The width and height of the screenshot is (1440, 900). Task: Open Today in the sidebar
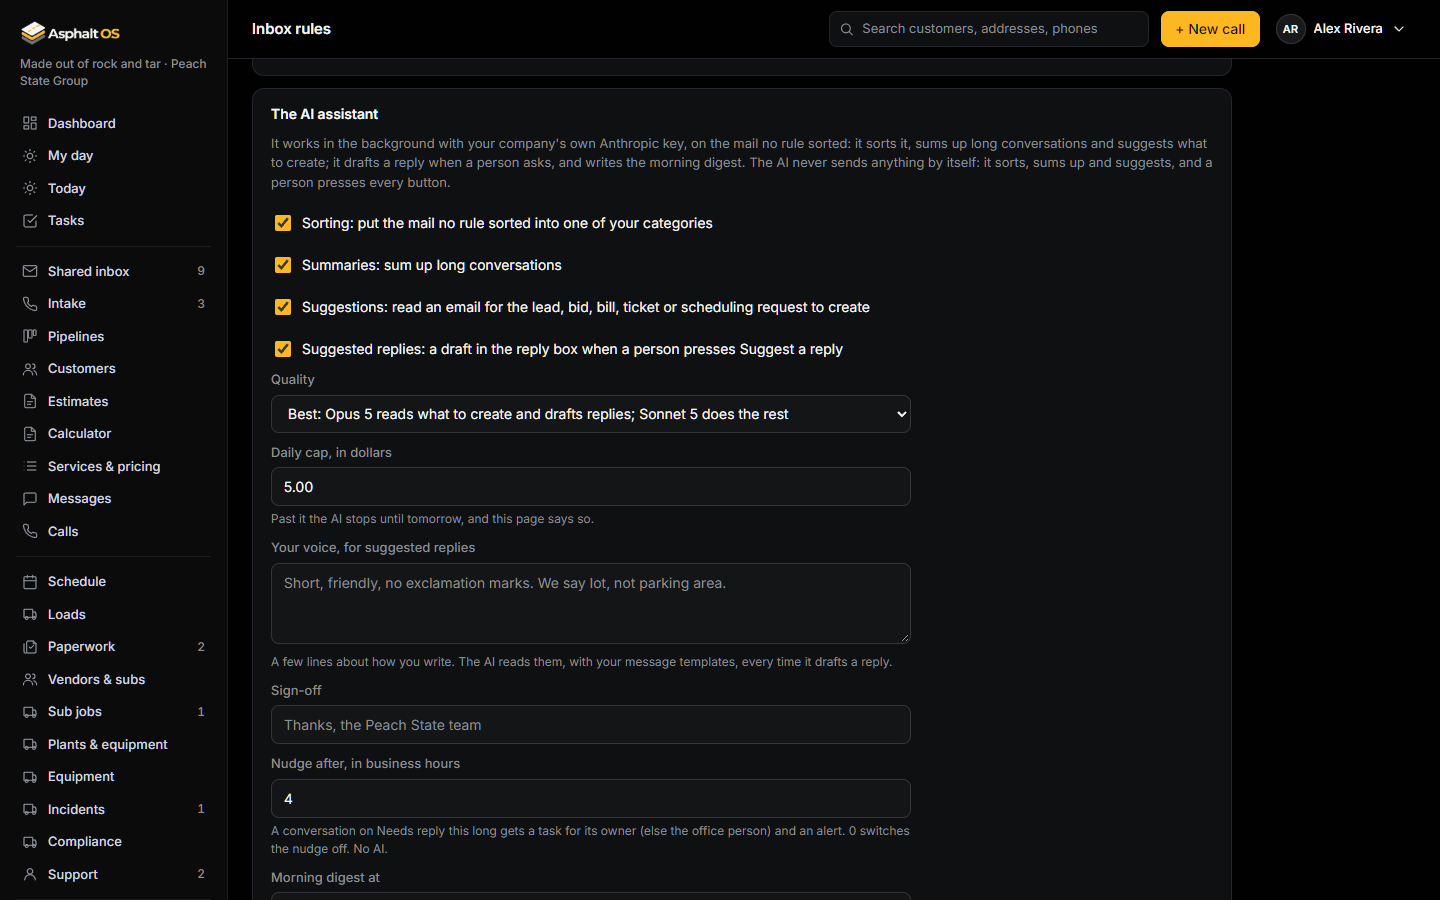point(114,188)
